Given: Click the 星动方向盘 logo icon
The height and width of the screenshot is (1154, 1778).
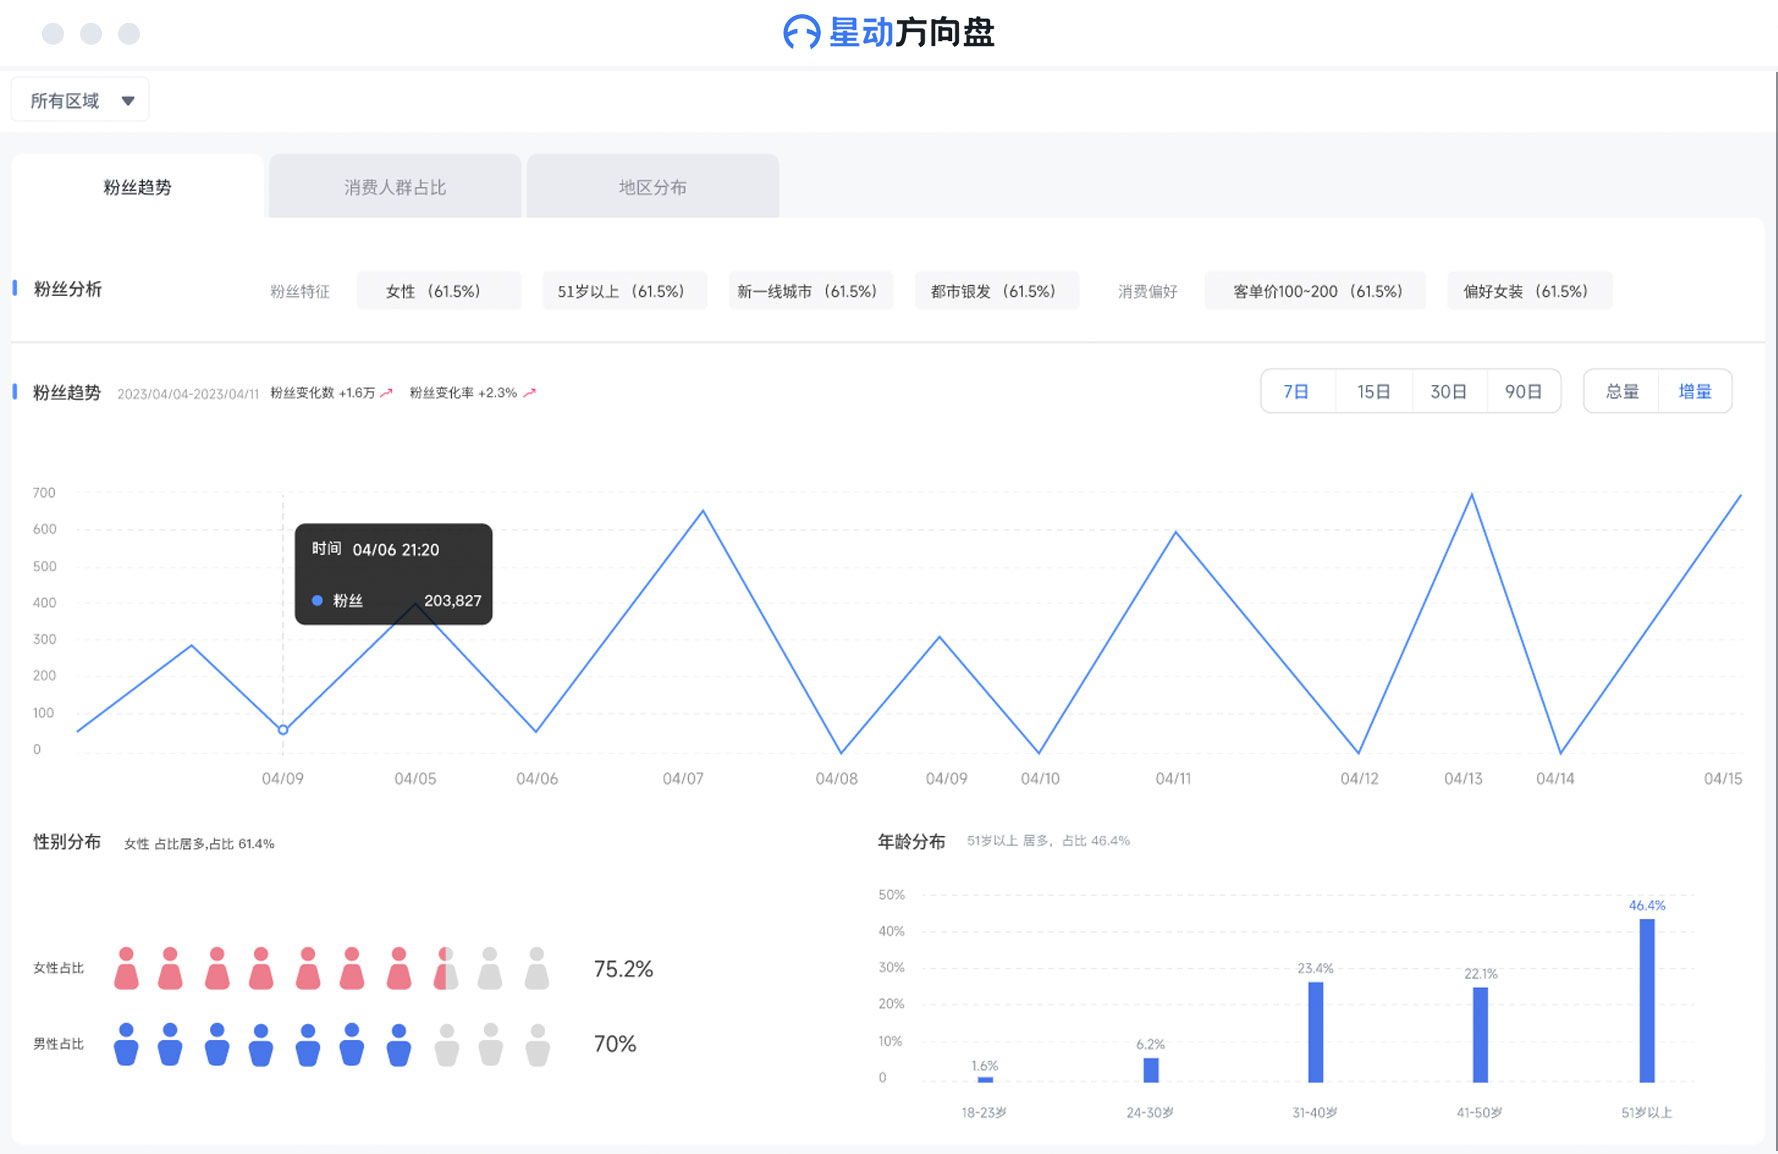Looking at the screenshot, I should [801, 33].
